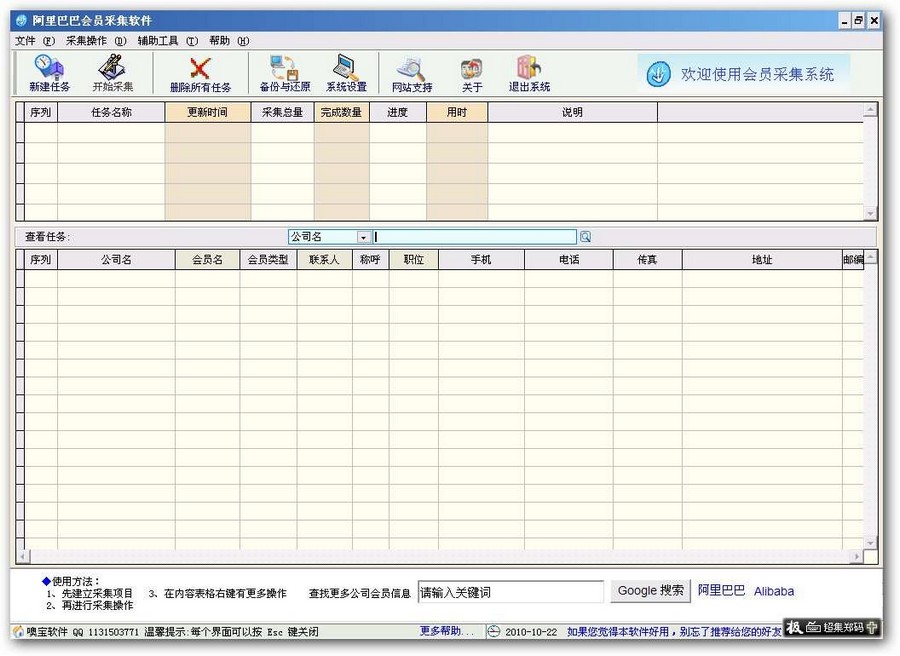This screenshot has height=656, width=900.
Task: Click the 查看任务 label
Action: (47, 236)
